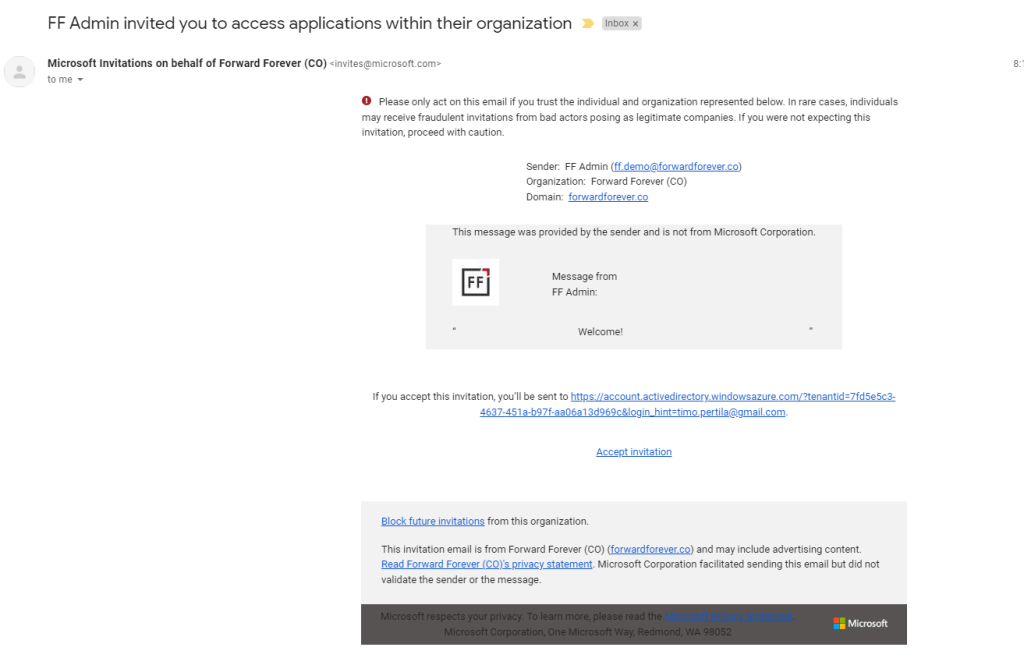Click the sender's profile avatar icon
This screenshot has width=1024, height=665.
coord(20,72)
